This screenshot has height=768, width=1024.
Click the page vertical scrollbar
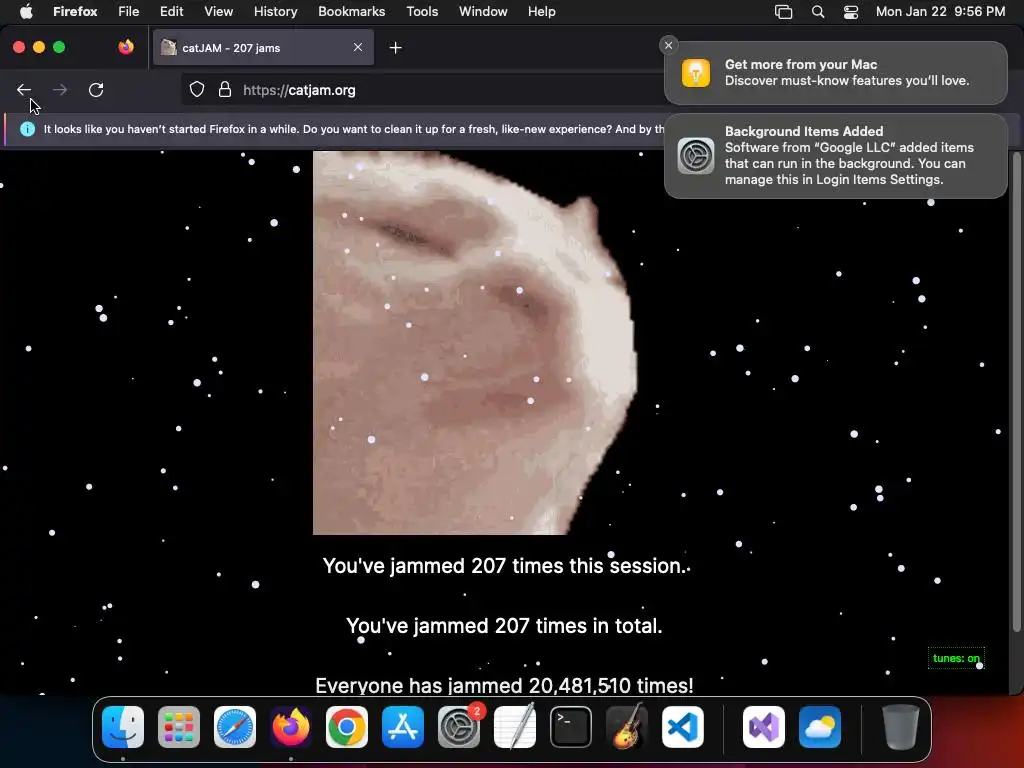coord(1016,392)
